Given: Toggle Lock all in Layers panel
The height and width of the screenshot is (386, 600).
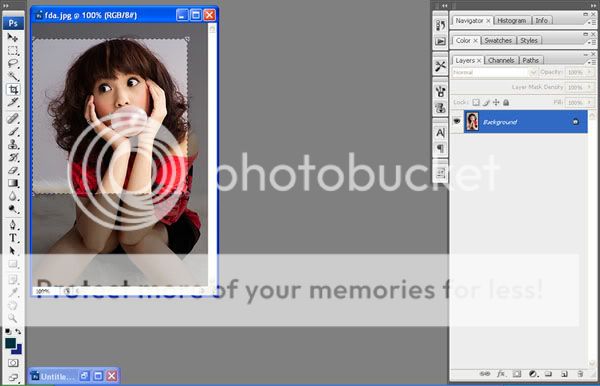Looking at the screenshot, I should (x=506, y=103).
